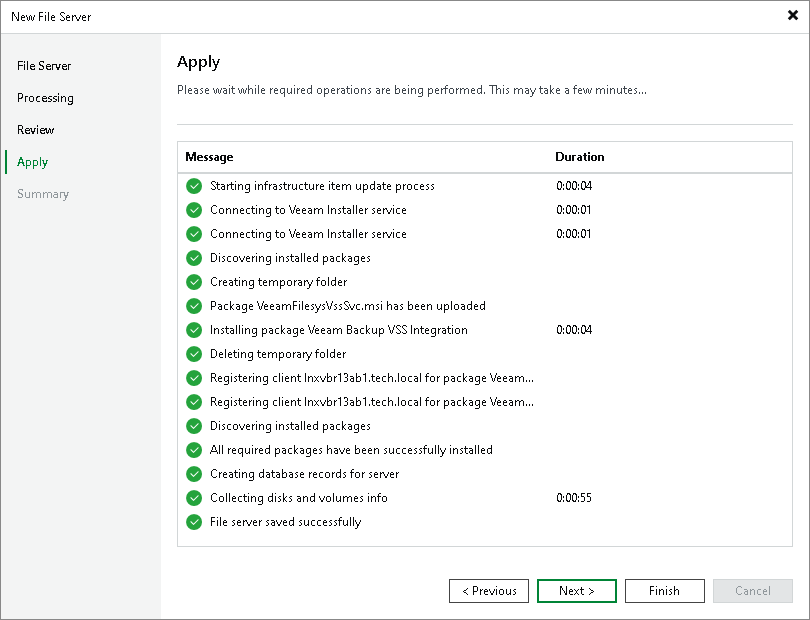Viewport: 810px width, 620px height.
Task: Click the check icon for Installing package Veeam Backup VSS Integration
Action: point(194,330)
